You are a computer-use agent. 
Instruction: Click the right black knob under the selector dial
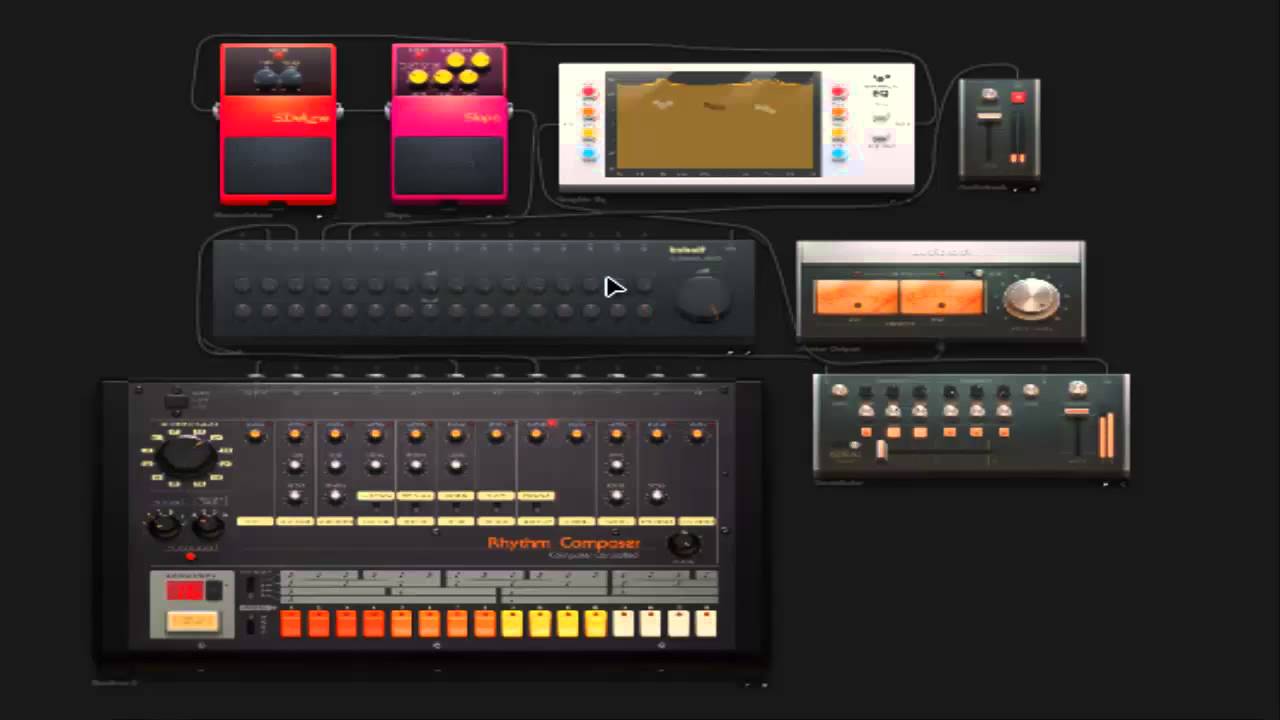click(208, 523)
